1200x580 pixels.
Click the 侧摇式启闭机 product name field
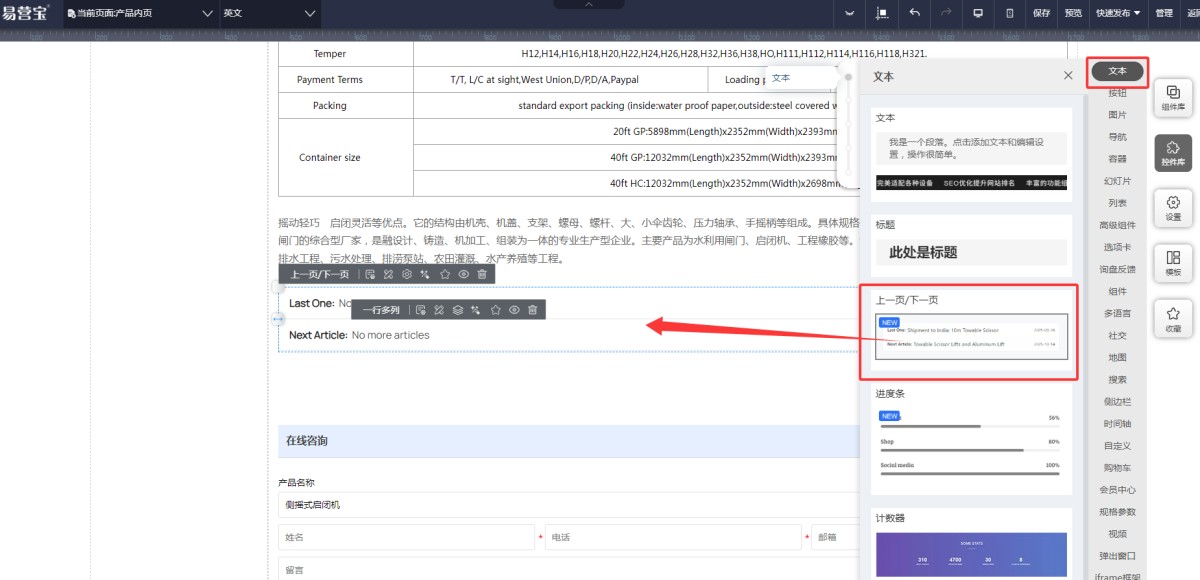tap(568, 505)
